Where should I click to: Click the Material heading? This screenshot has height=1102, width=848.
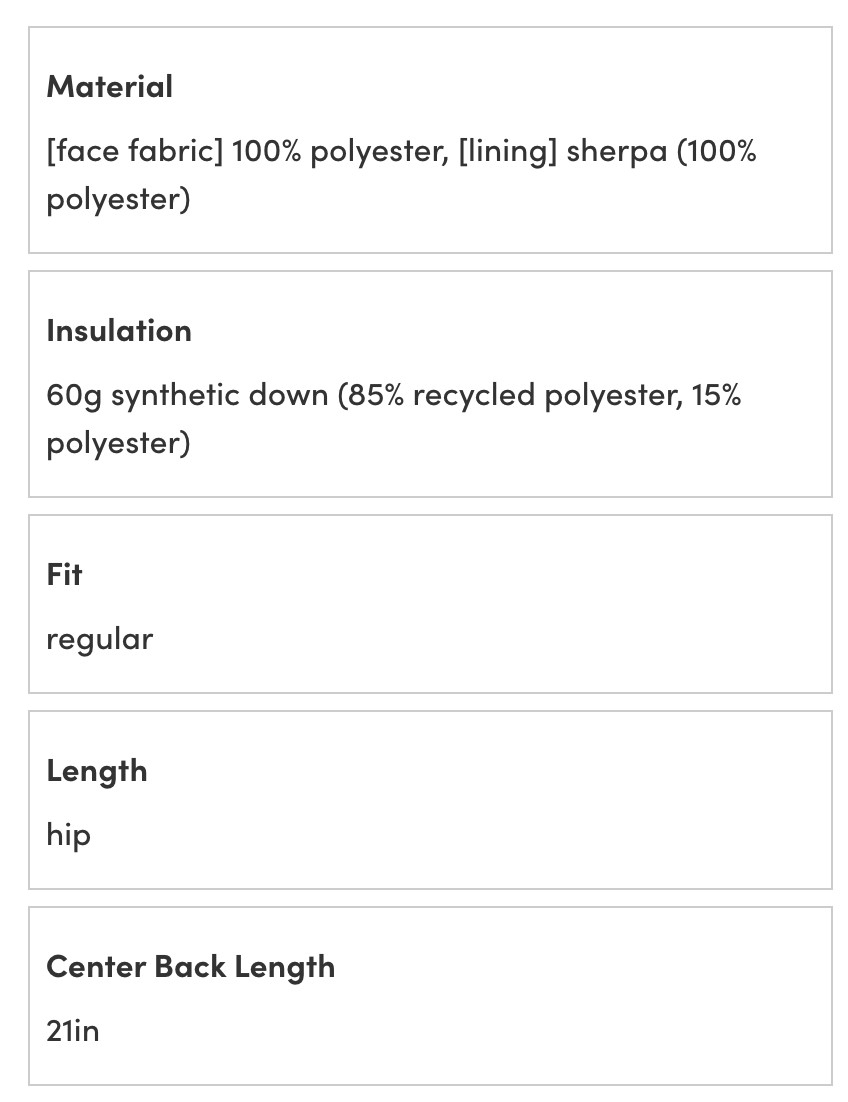tap(110, 87)
